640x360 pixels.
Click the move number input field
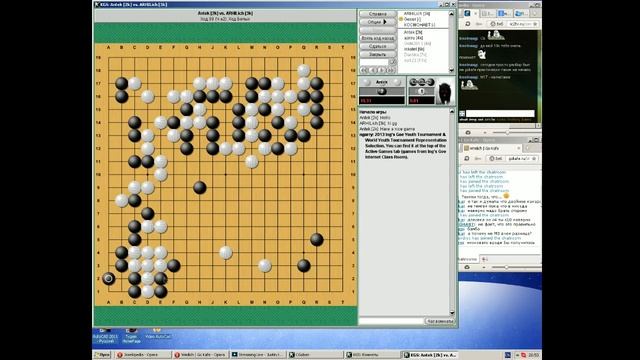click(x=374, y=62)
